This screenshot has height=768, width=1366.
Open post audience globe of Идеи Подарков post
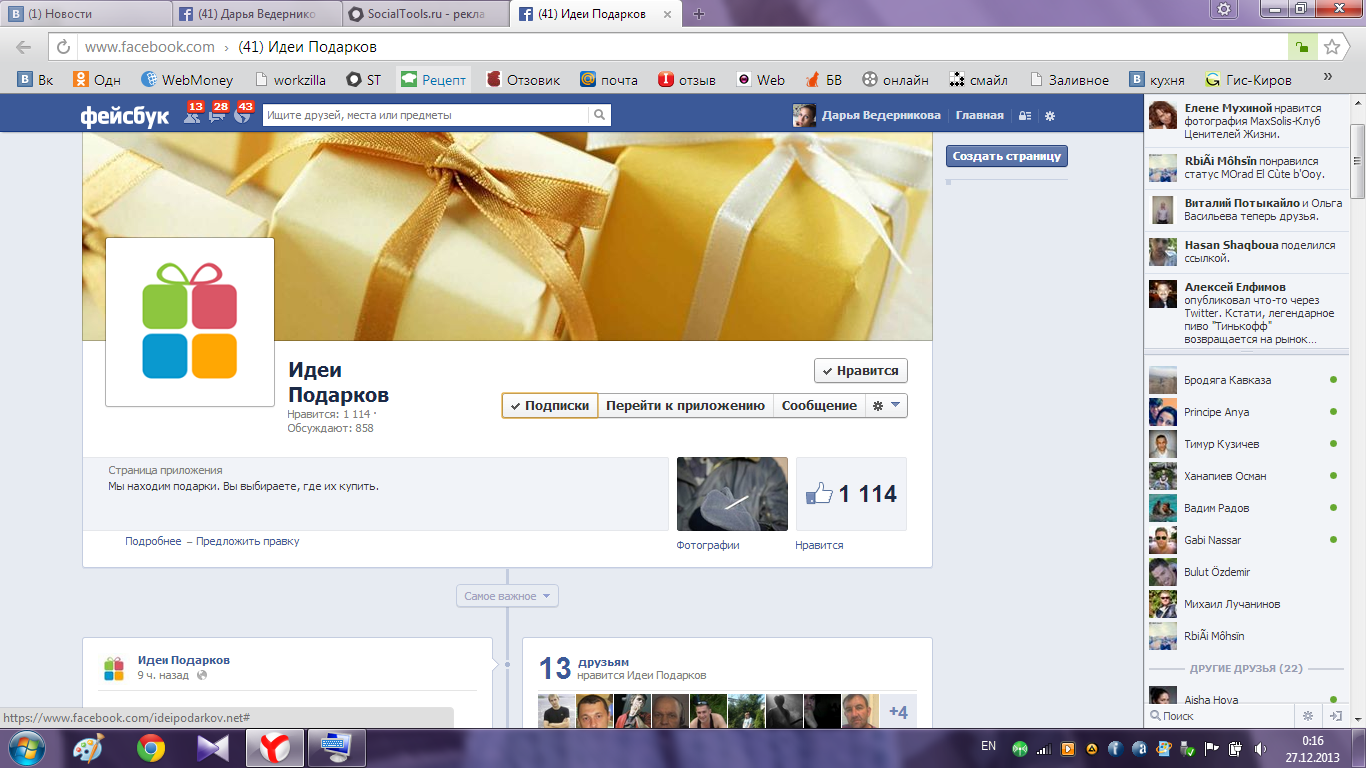coord(203,676)
